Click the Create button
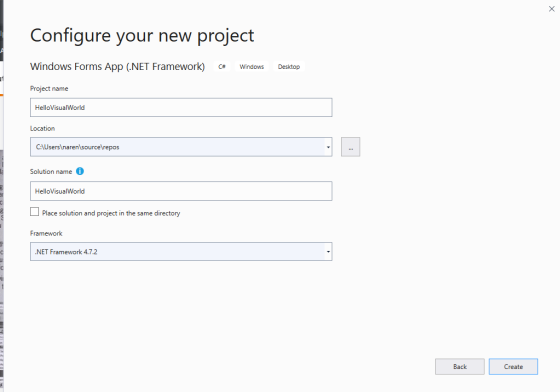The height and width of the screenshot is (392, 560). tap(513, 367)
